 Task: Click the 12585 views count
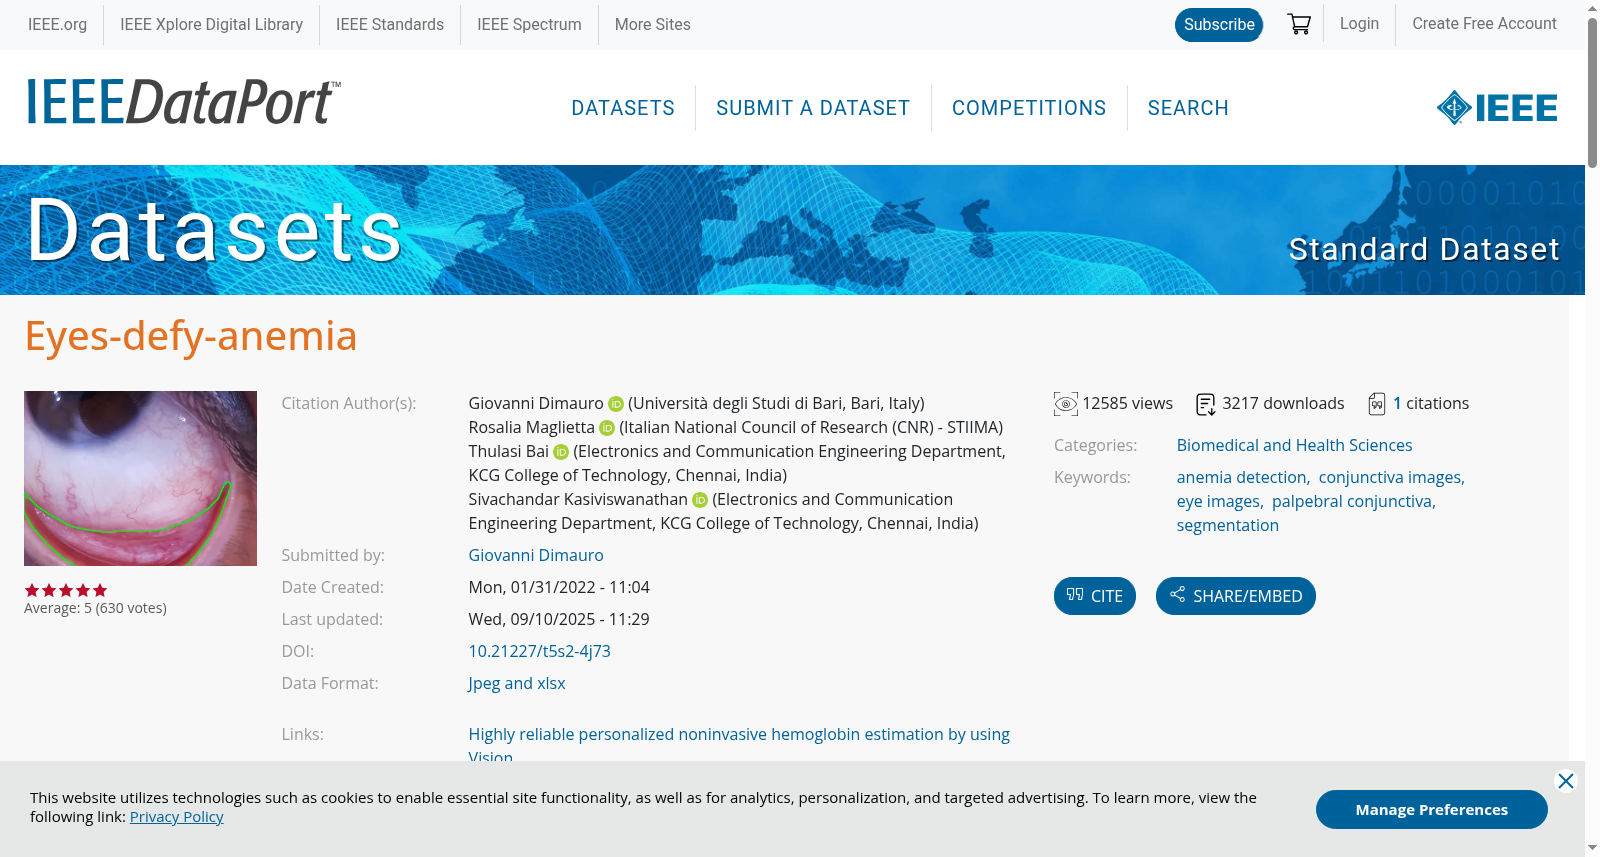pyautogui.click(x=1127, y=404)
